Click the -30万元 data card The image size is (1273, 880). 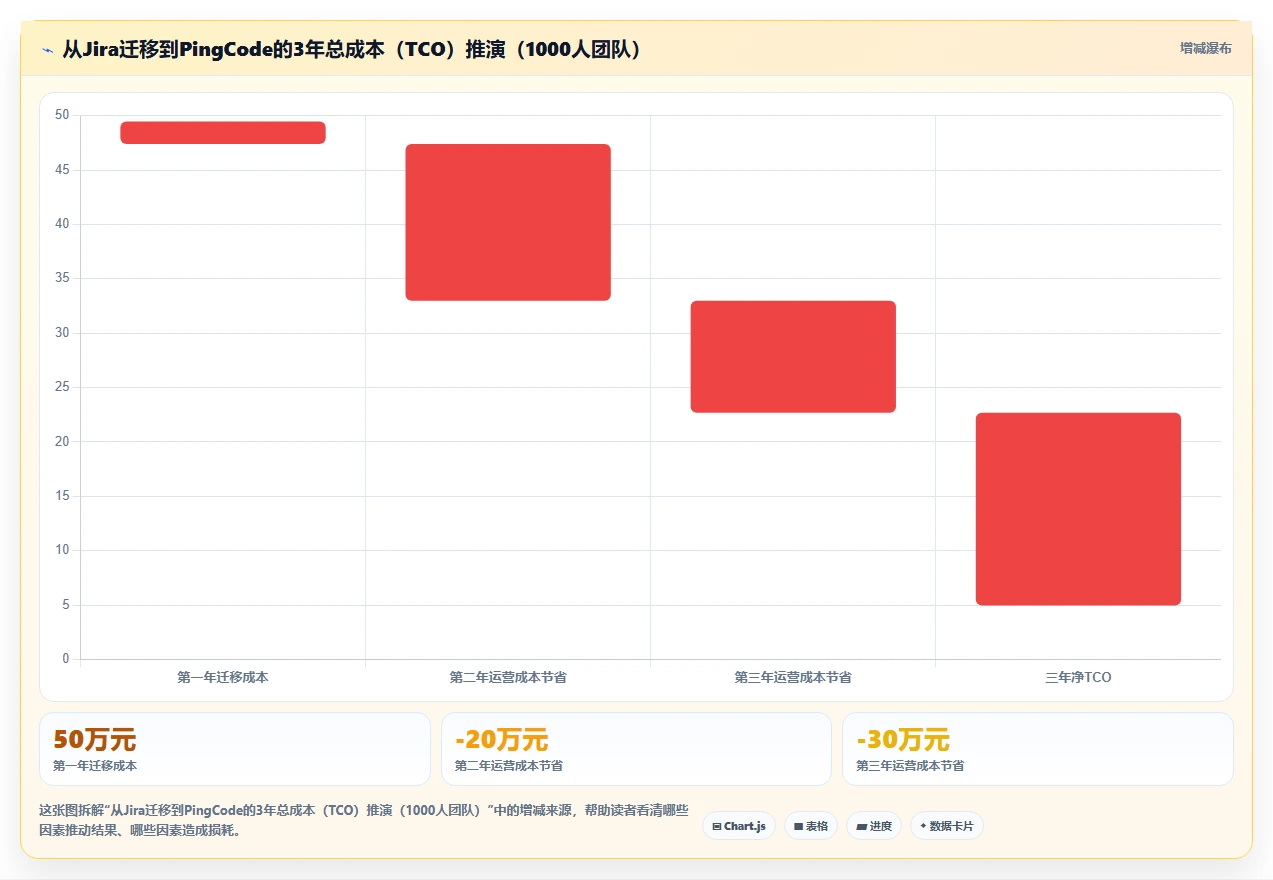point(1038,749)
